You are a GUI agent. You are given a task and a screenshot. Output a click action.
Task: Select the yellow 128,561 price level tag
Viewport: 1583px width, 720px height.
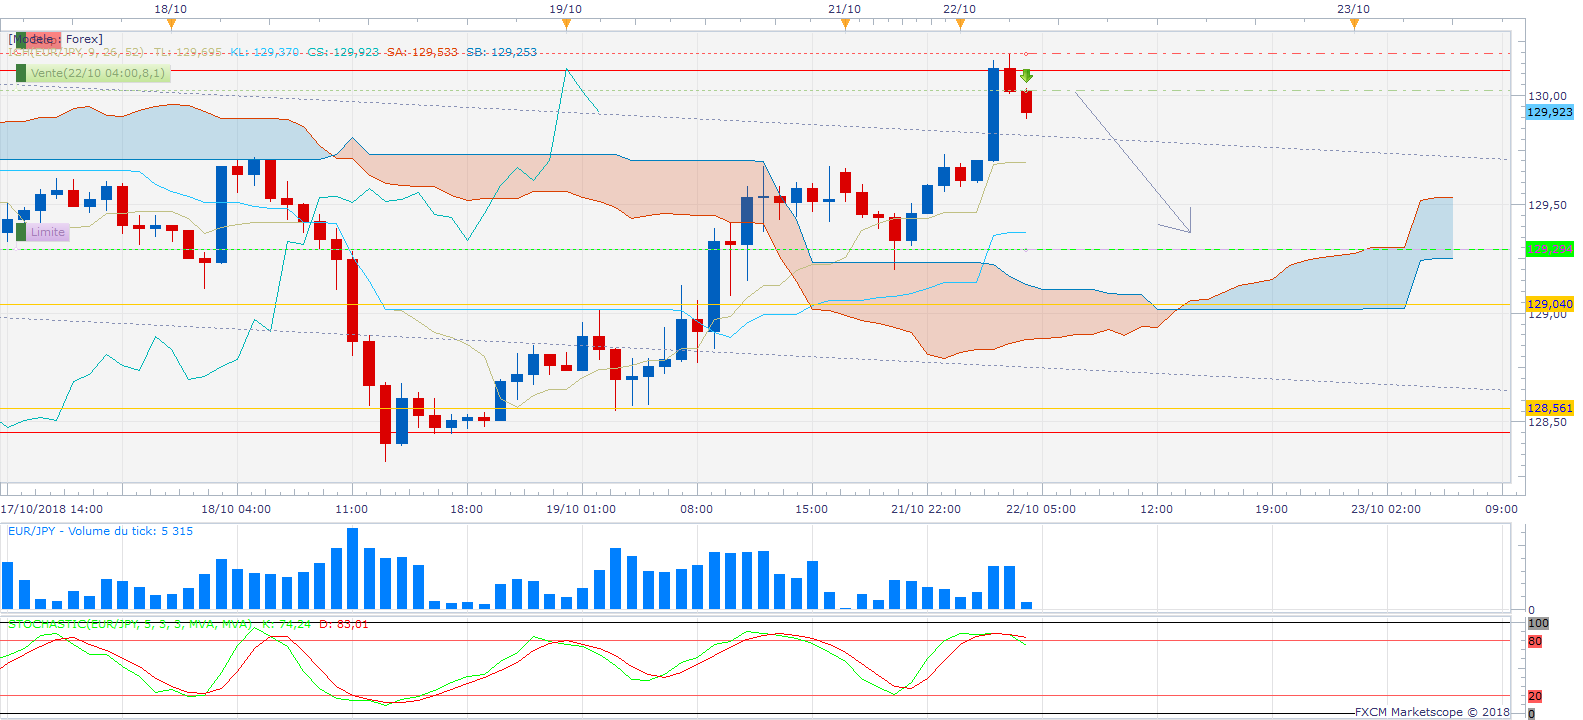coord(1550,408)
